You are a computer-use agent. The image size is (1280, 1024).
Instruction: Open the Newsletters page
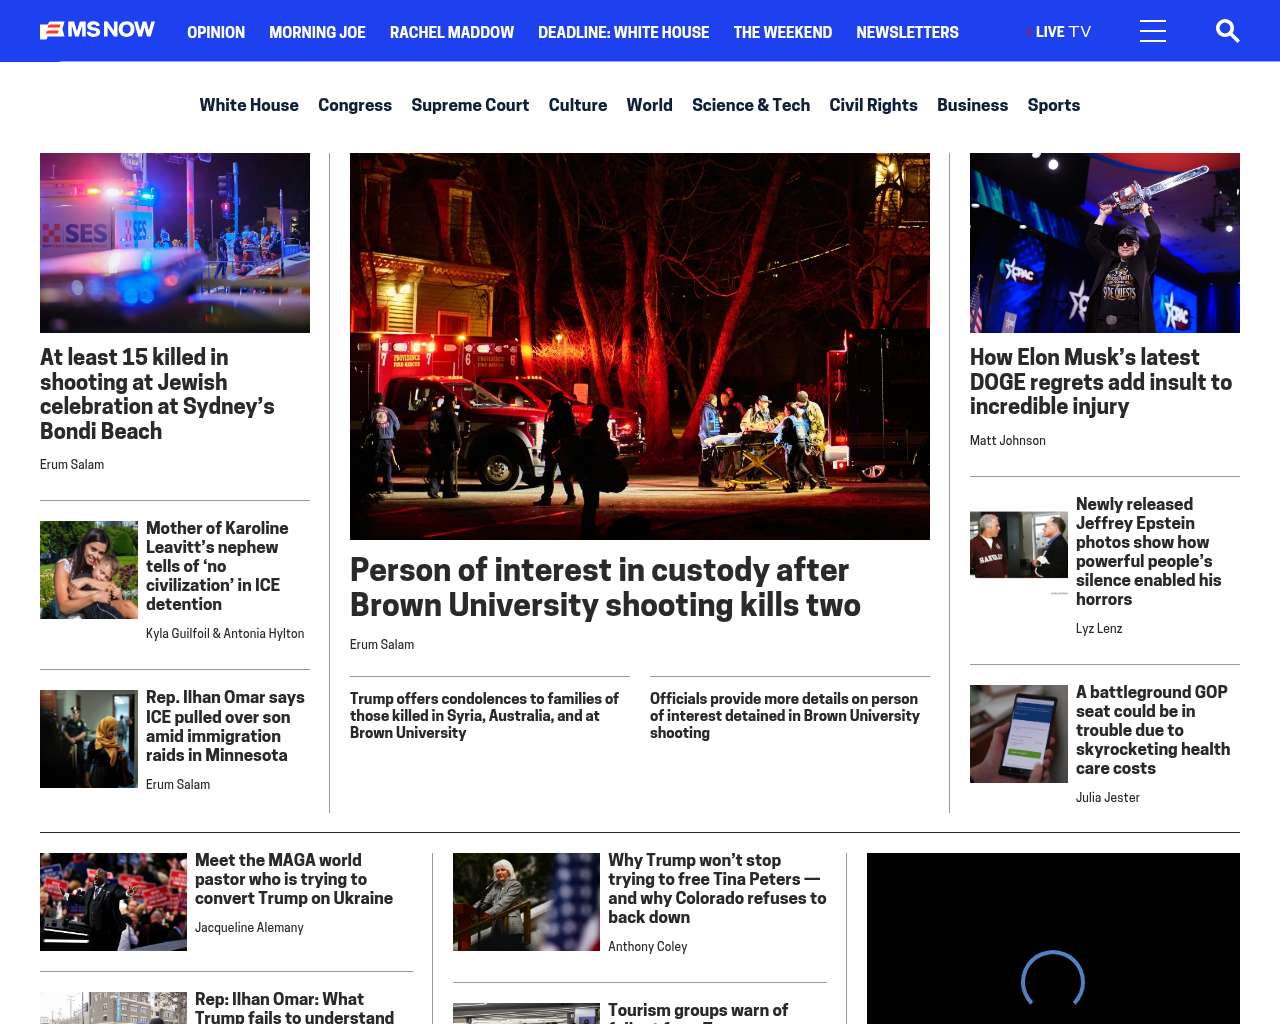point(906,32)
